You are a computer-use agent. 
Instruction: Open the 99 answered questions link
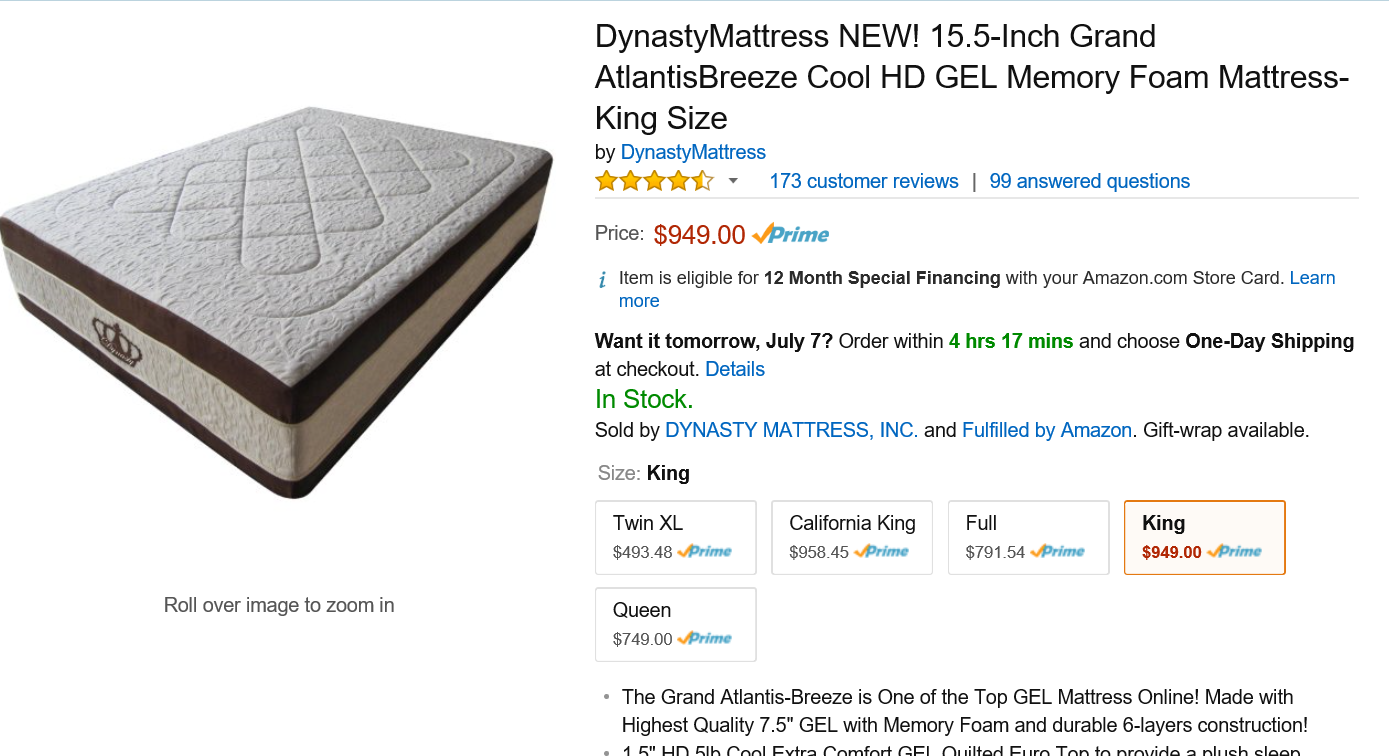(1089, 181)
